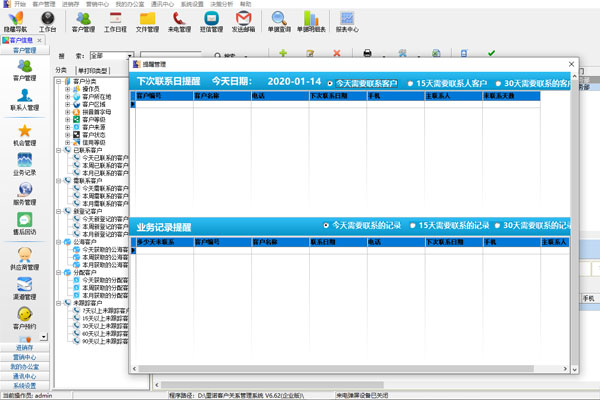The height and width of the screenshot is (400, 600).
Task: Click the main window's bottom horizontal scrollbar
Action: tap(272, 384)
